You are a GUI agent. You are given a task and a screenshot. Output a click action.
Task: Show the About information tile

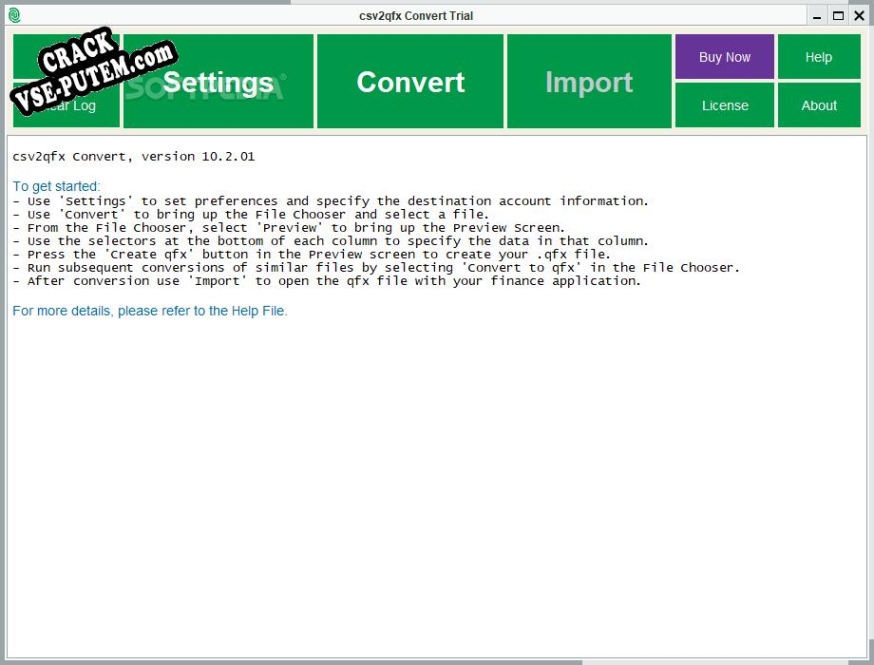819,105
